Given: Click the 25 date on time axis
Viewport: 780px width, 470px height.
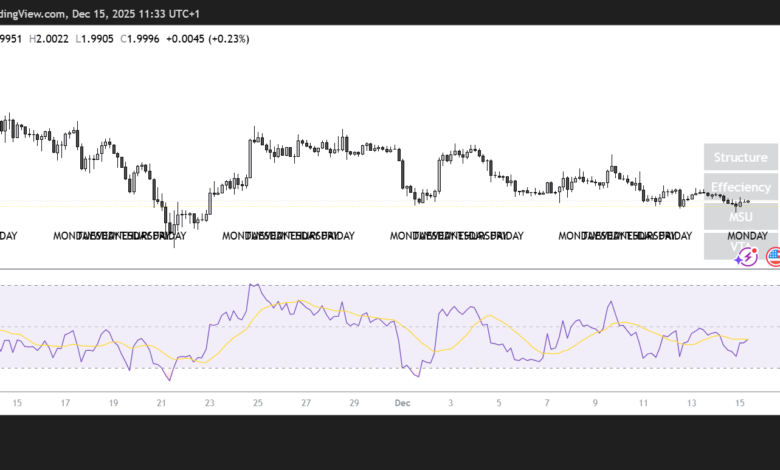Looking at the screenshot, I should tap(258, 403).
